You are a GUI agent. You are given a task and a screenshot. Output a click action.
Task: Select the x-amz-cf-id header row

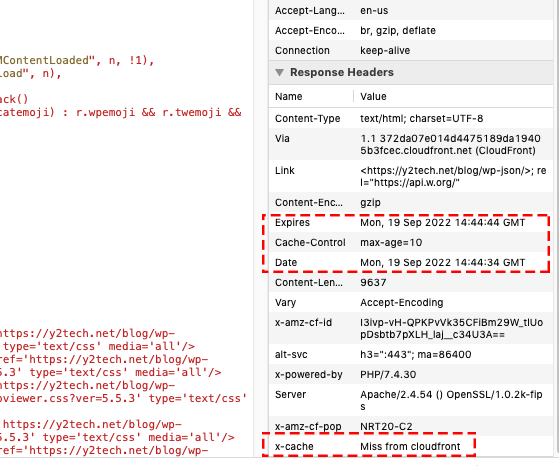411,328
